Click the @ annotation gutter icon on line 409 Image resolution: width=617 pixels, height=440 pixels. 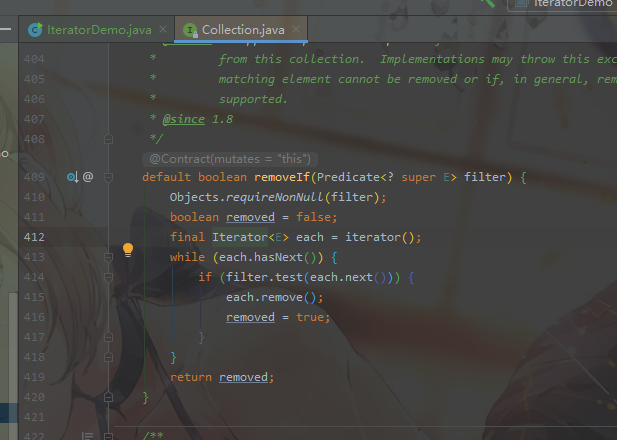(x=88, y=177)
